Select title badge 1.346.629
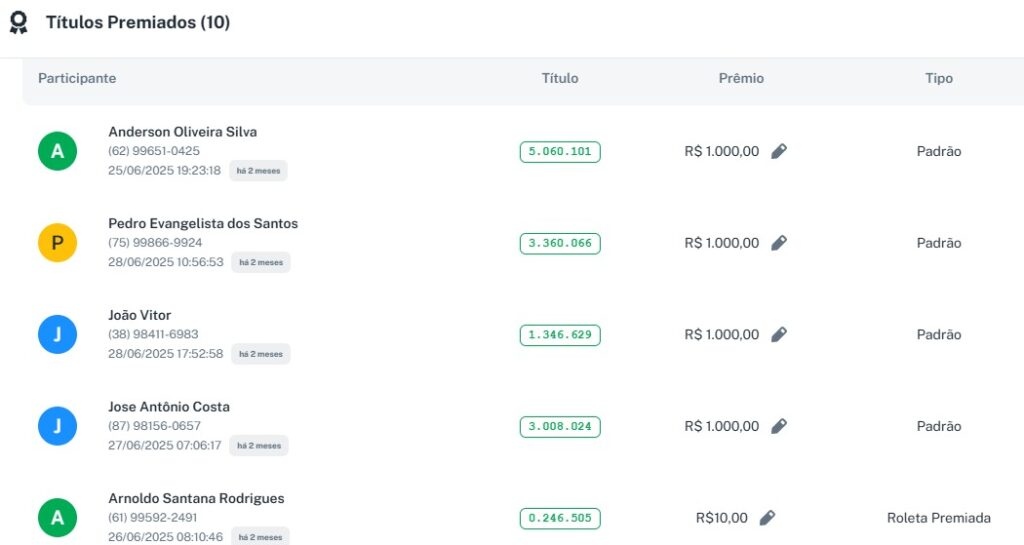The width and height of the screenshot is (1024, 545). pos(560,335)
